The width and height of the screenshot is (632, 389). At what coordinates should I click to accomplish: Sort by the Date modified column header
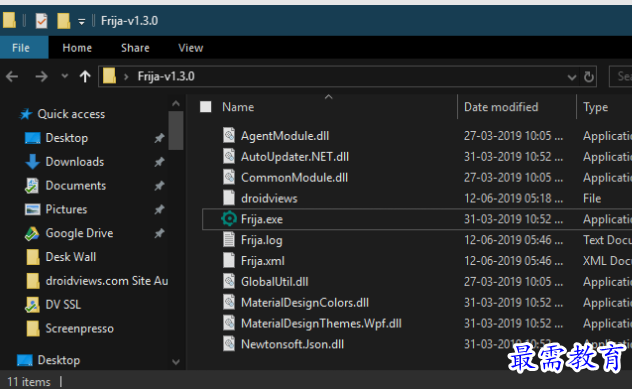pyautogui.click(x=501, y=107)
